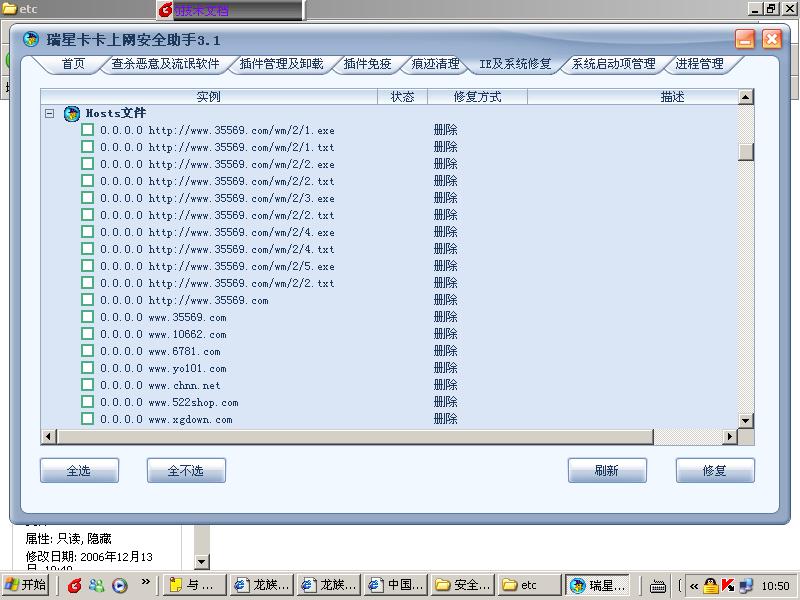800x600 pixels.
Task: Switch to the first 龙族… IE taskbar window
Action: pos(262,585)
